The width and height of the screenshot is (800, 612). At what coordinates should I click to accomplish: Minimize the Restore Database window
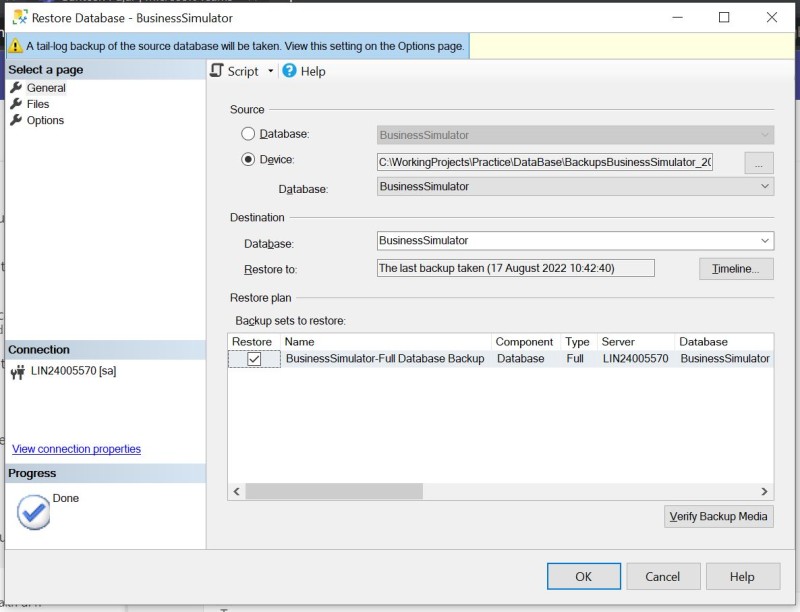[678, 17]
